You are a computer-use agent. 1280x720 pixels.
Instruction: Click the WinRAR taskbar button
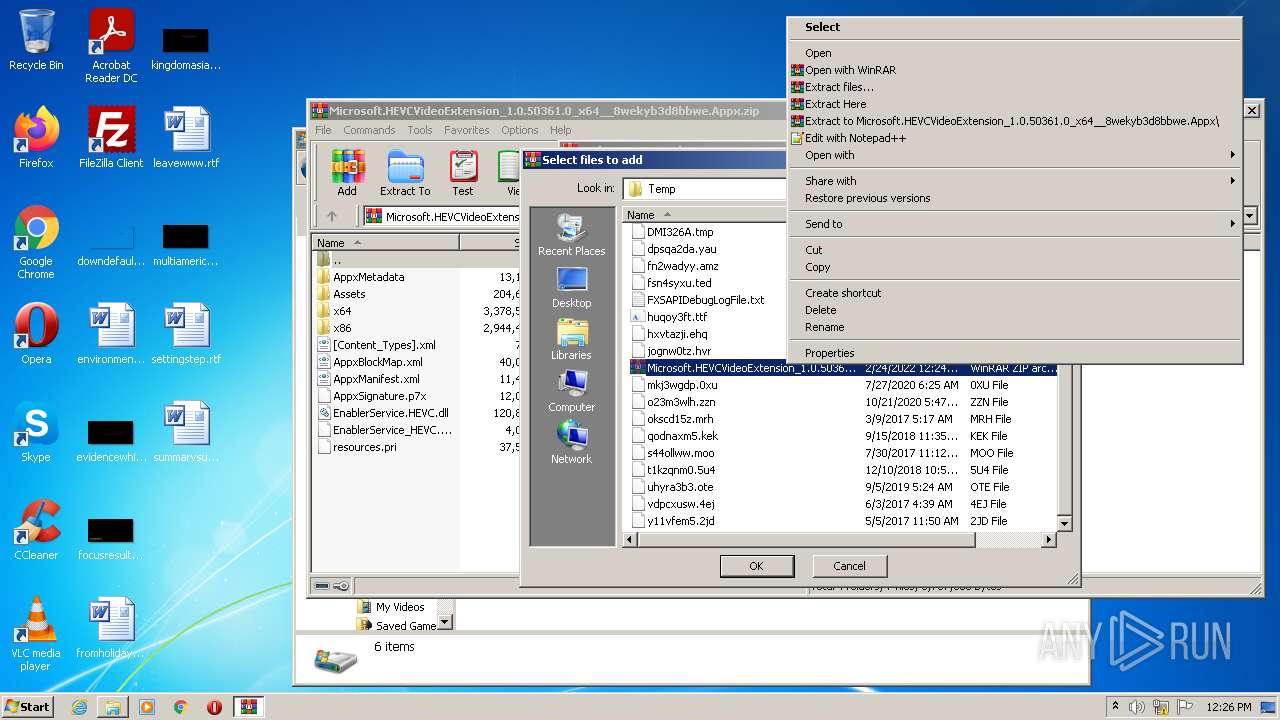tap(249, 707)
